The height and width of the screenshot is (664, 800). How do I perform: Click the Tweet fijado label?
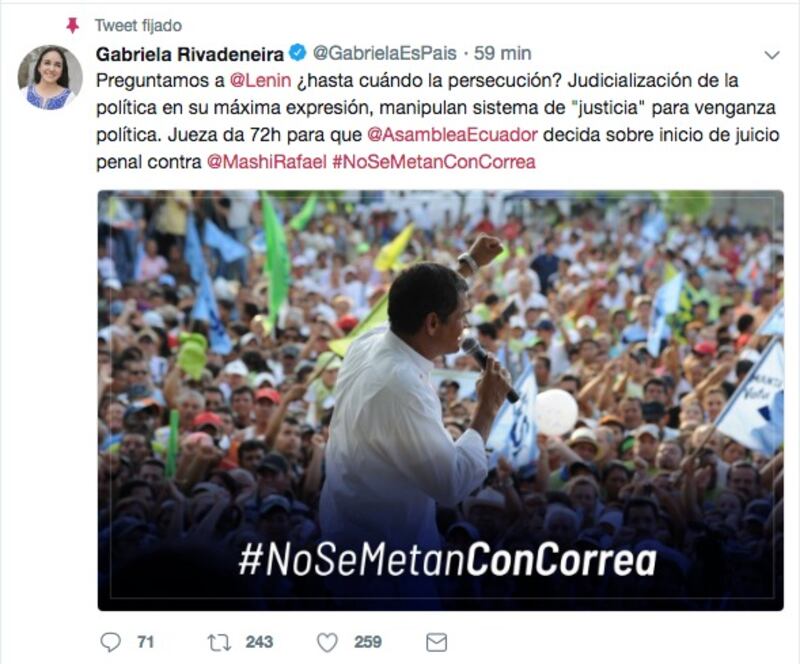click(138, 26)
